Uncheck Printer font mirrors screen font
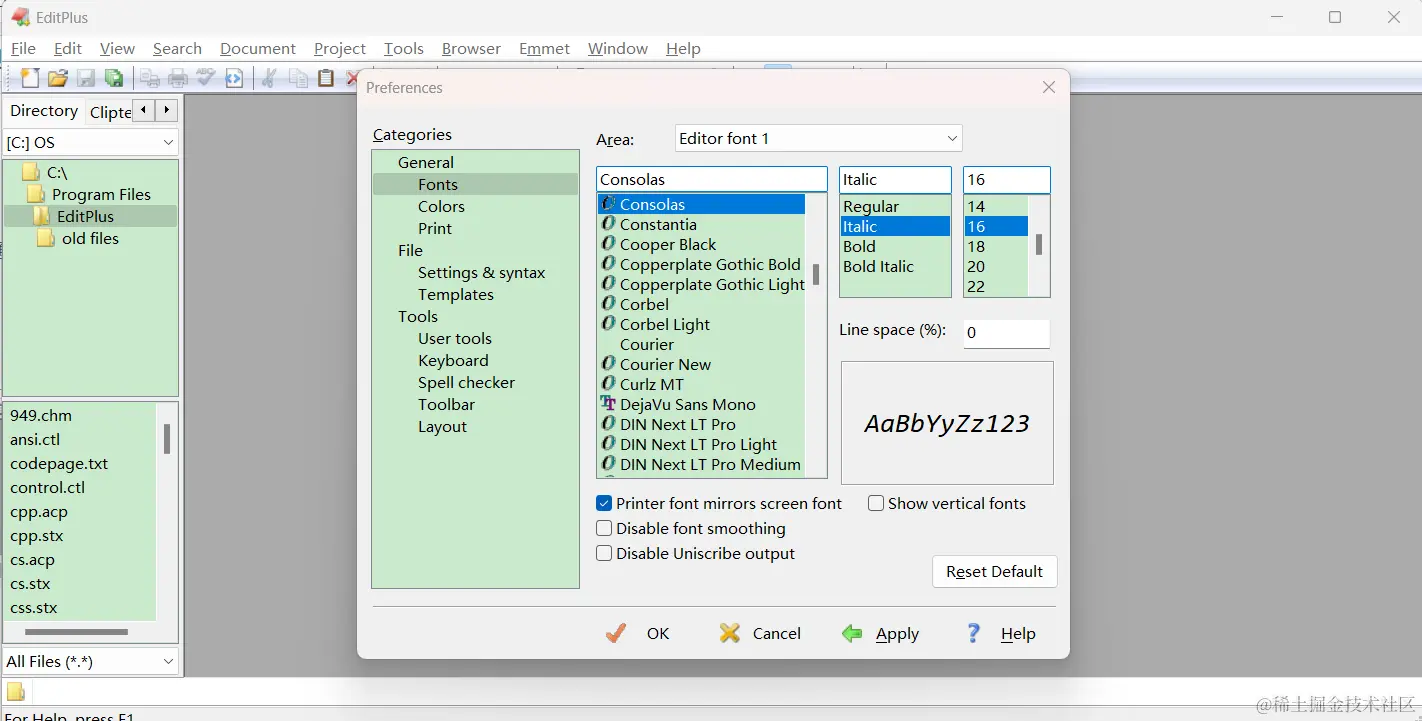The width and height of the screenshot is (1422, 721). [x=604, y=504]
